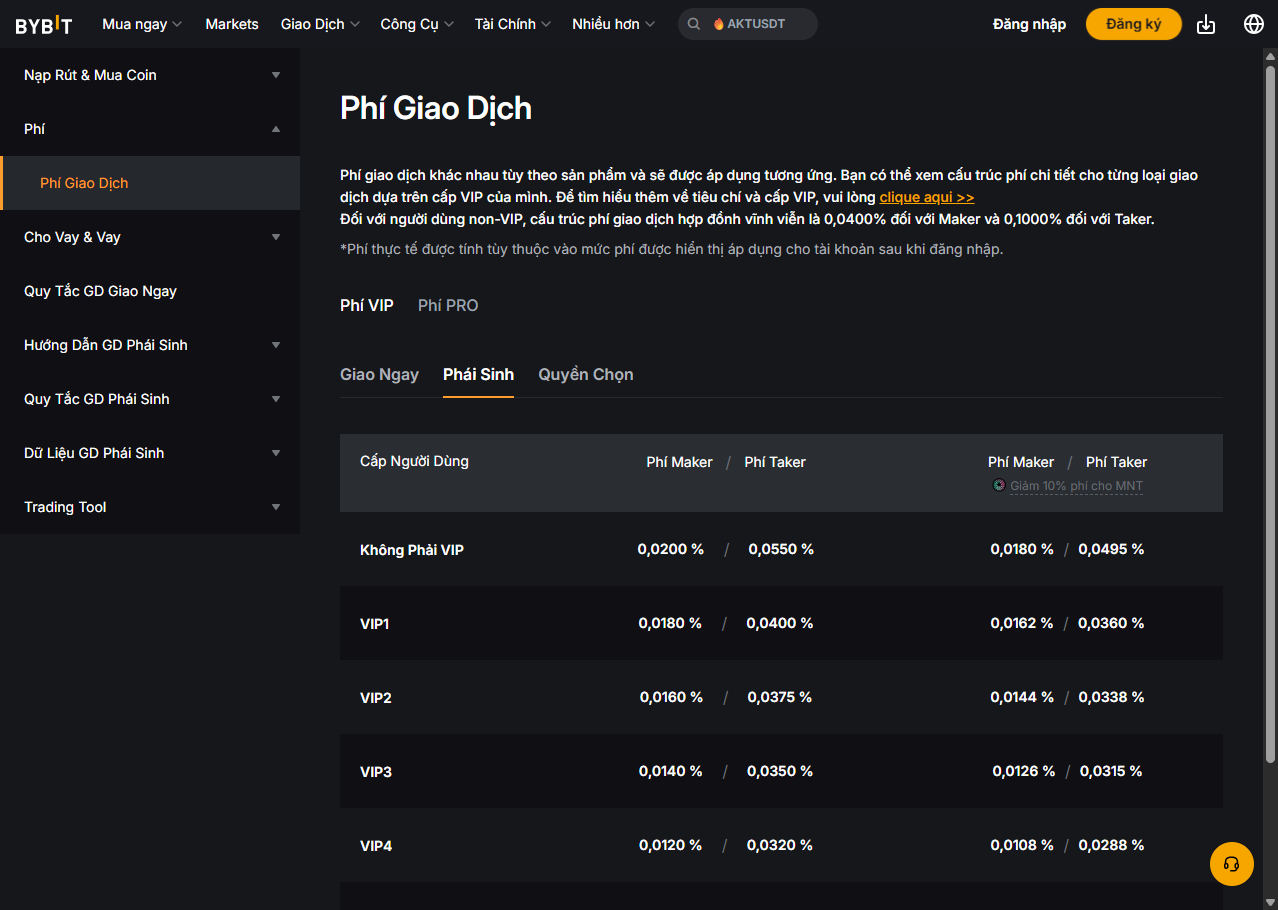Image resolution: width=1278 pixels, height=910 pixels.
Task: Select the Giao Ngay tab
Action: (379, 375)
